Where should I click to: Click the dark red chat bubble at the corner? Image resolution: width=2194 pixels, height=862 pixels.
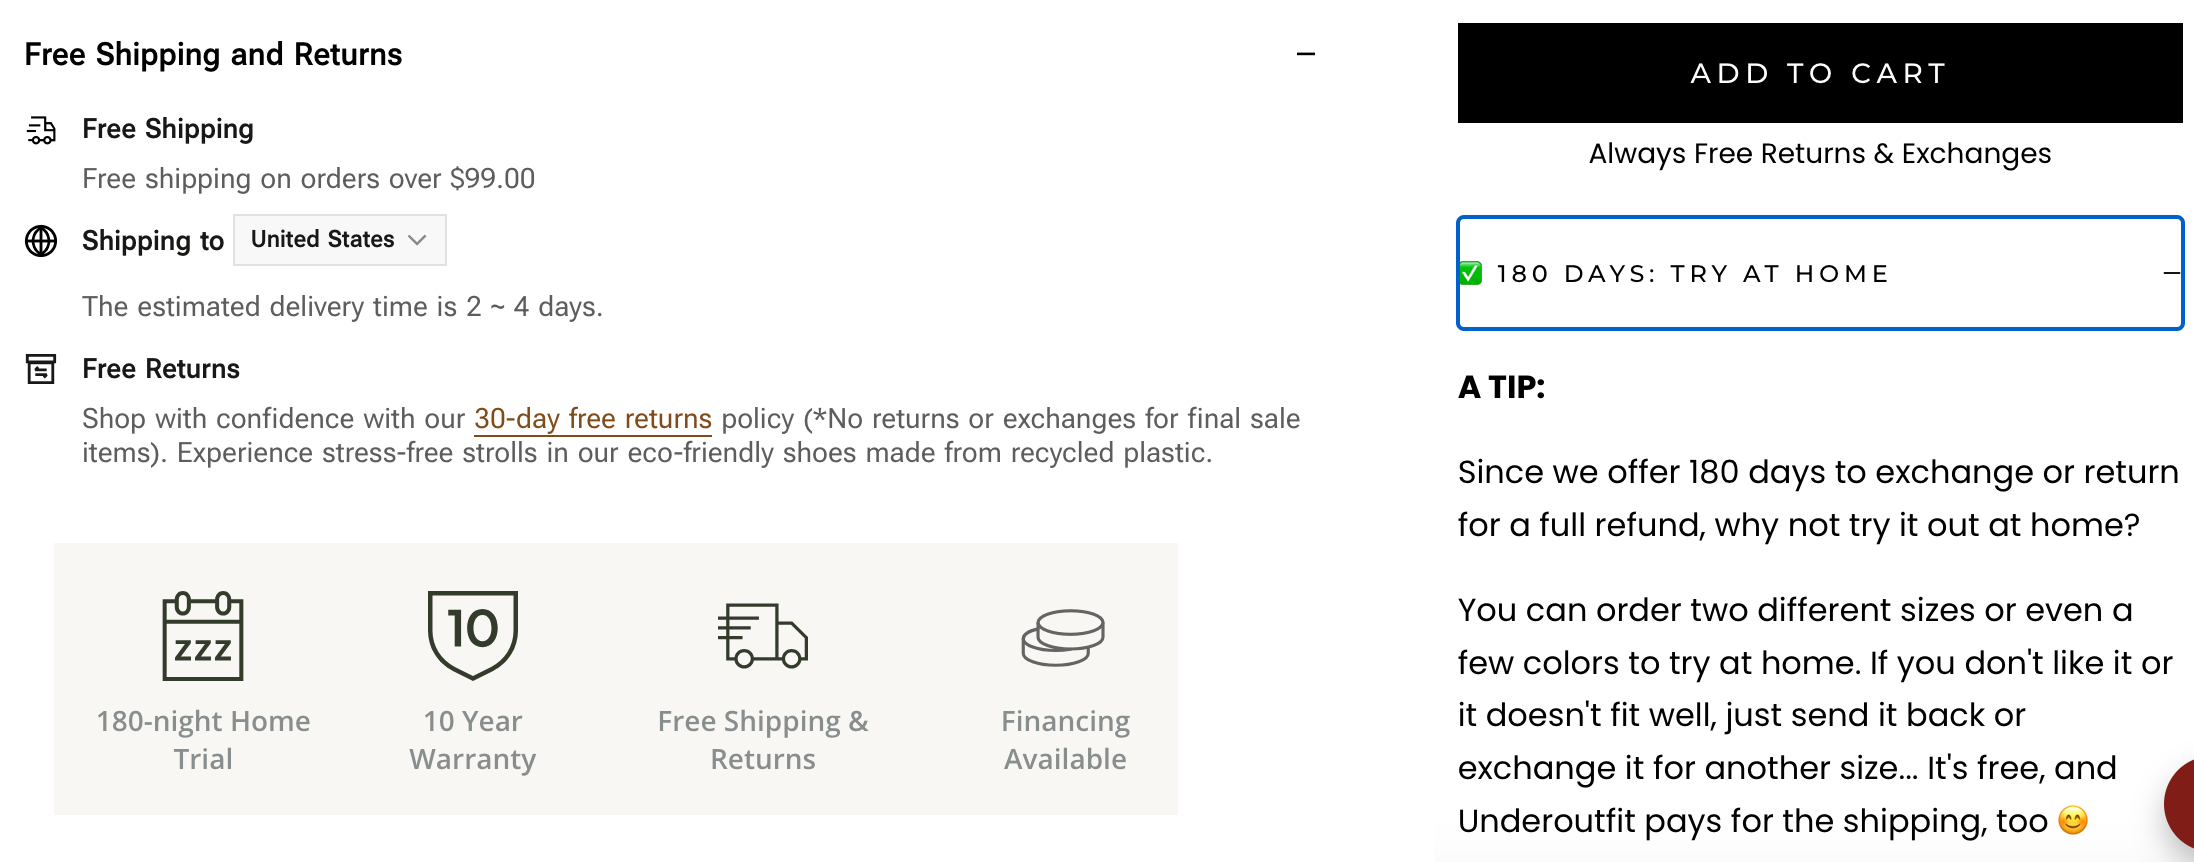click(2180, 805)
